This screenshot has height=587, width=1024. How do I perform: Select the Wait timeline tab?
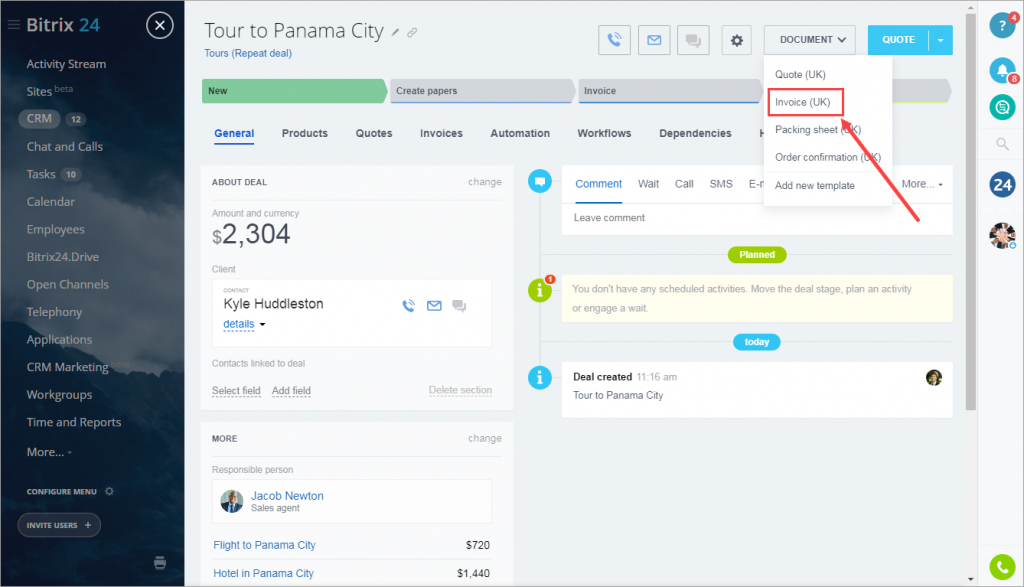point(648,184)
